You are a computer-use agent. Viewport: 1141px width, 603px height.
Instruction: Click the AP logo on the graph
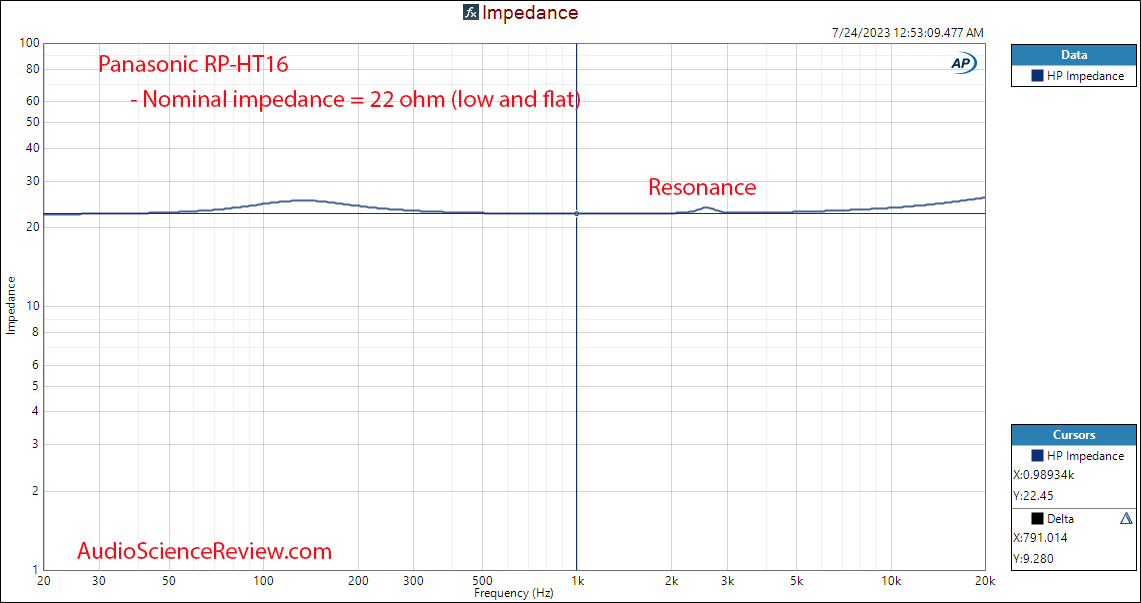964,63
